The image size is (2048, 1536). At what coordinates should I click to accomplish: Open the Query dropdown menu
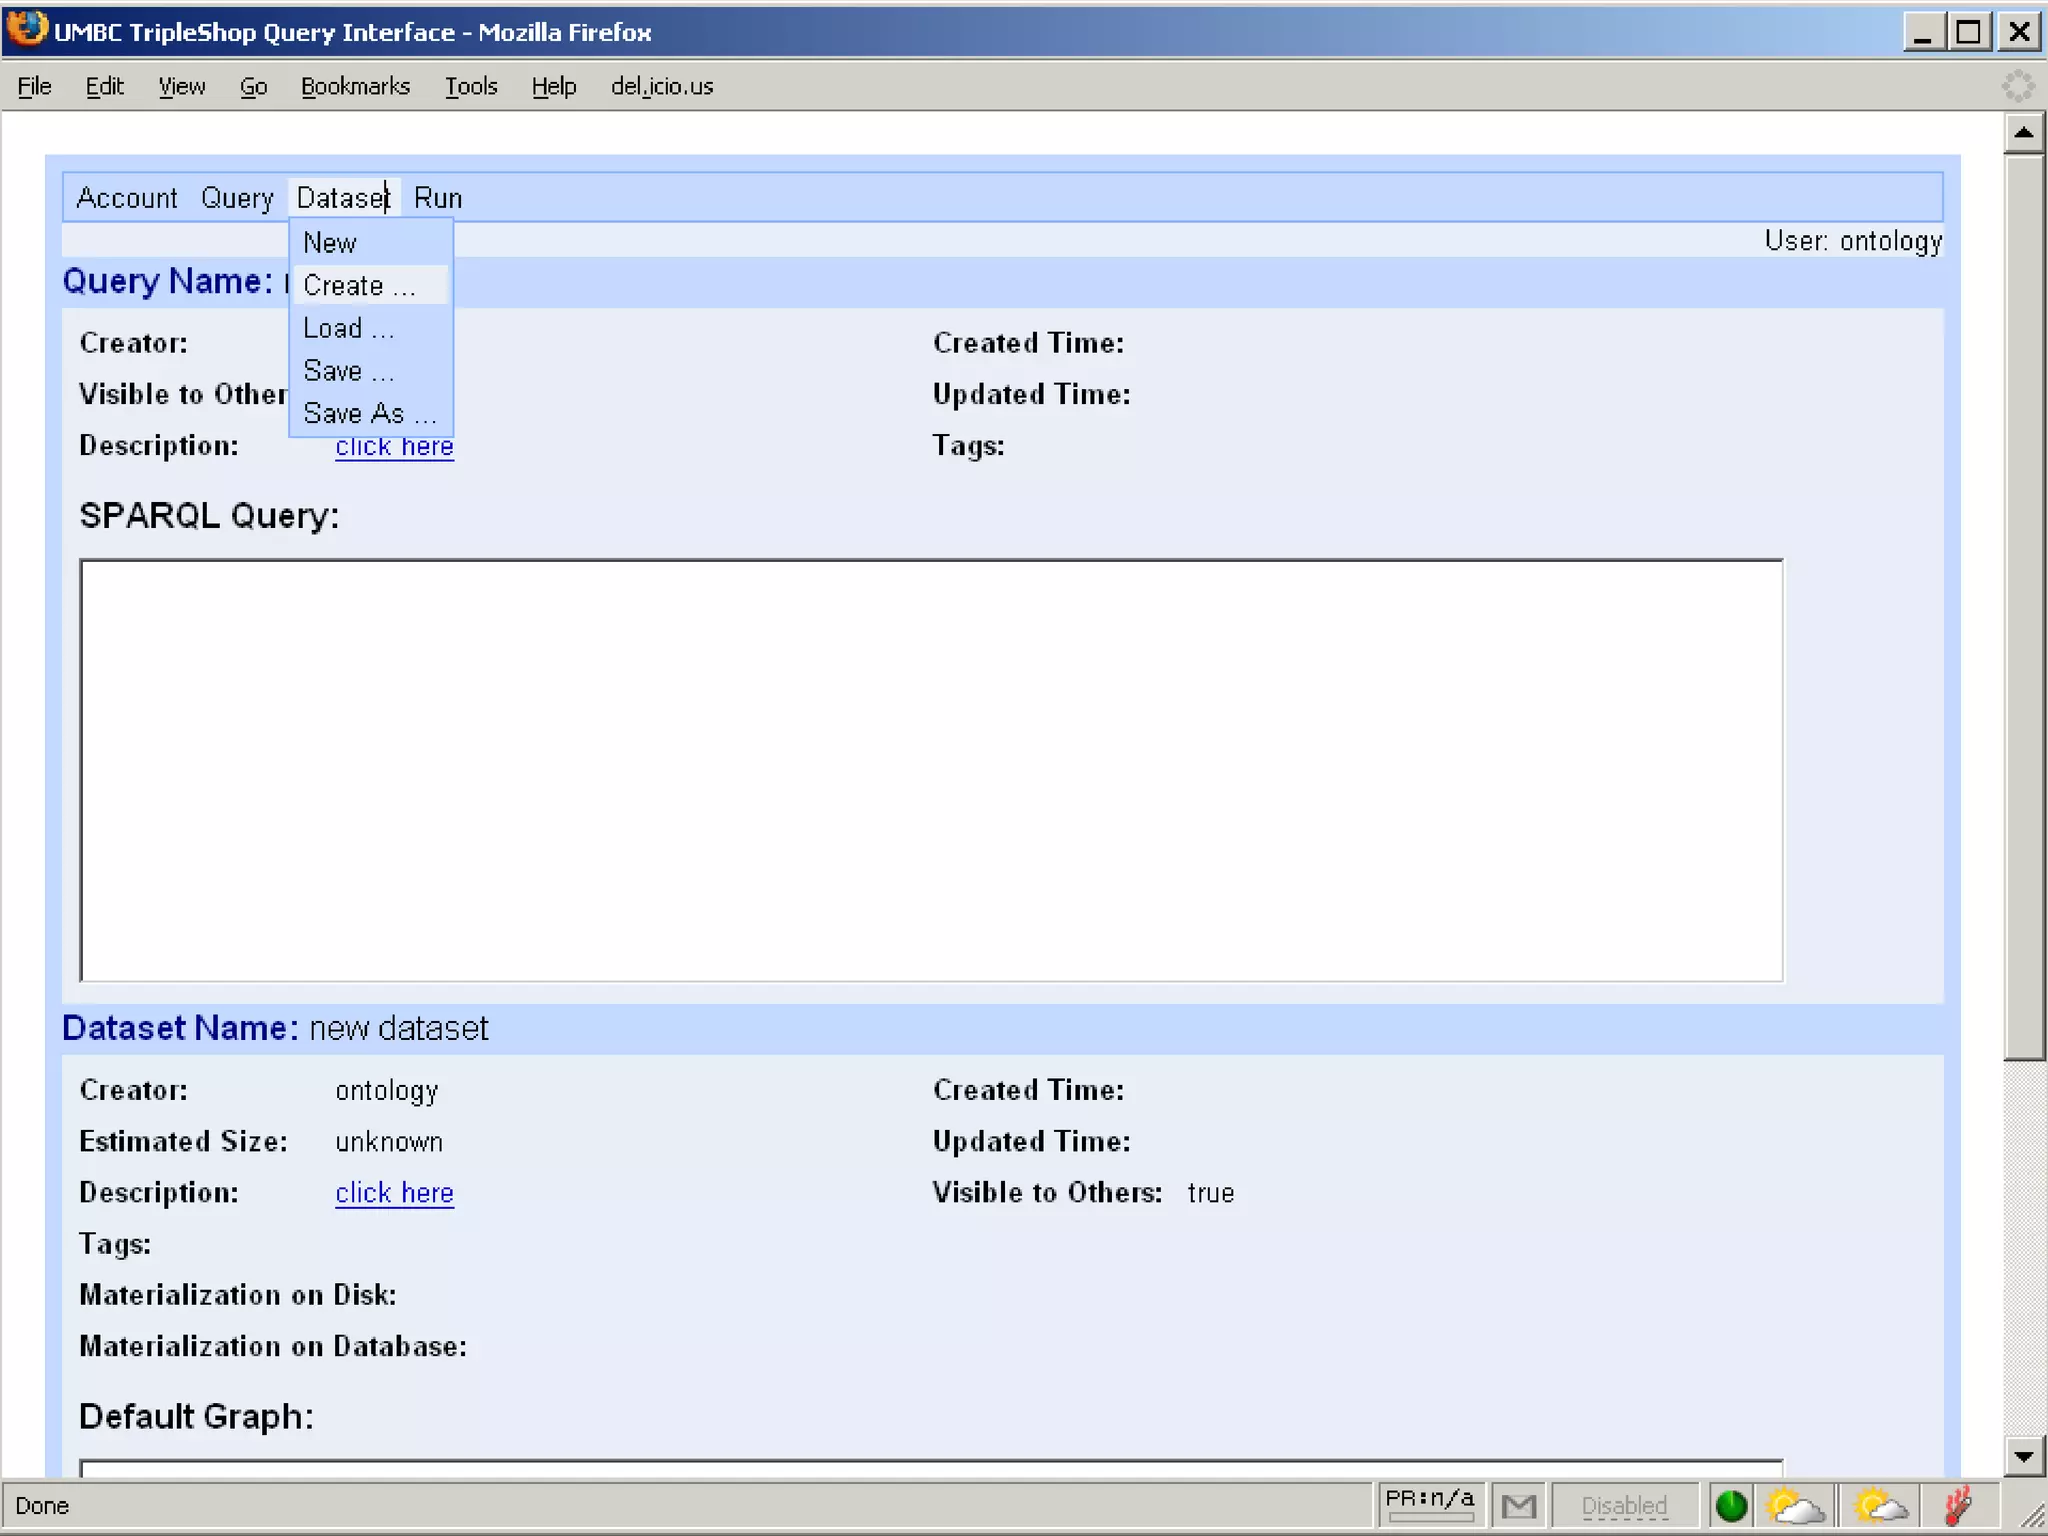pyautogui.click(x=237, y=198)
